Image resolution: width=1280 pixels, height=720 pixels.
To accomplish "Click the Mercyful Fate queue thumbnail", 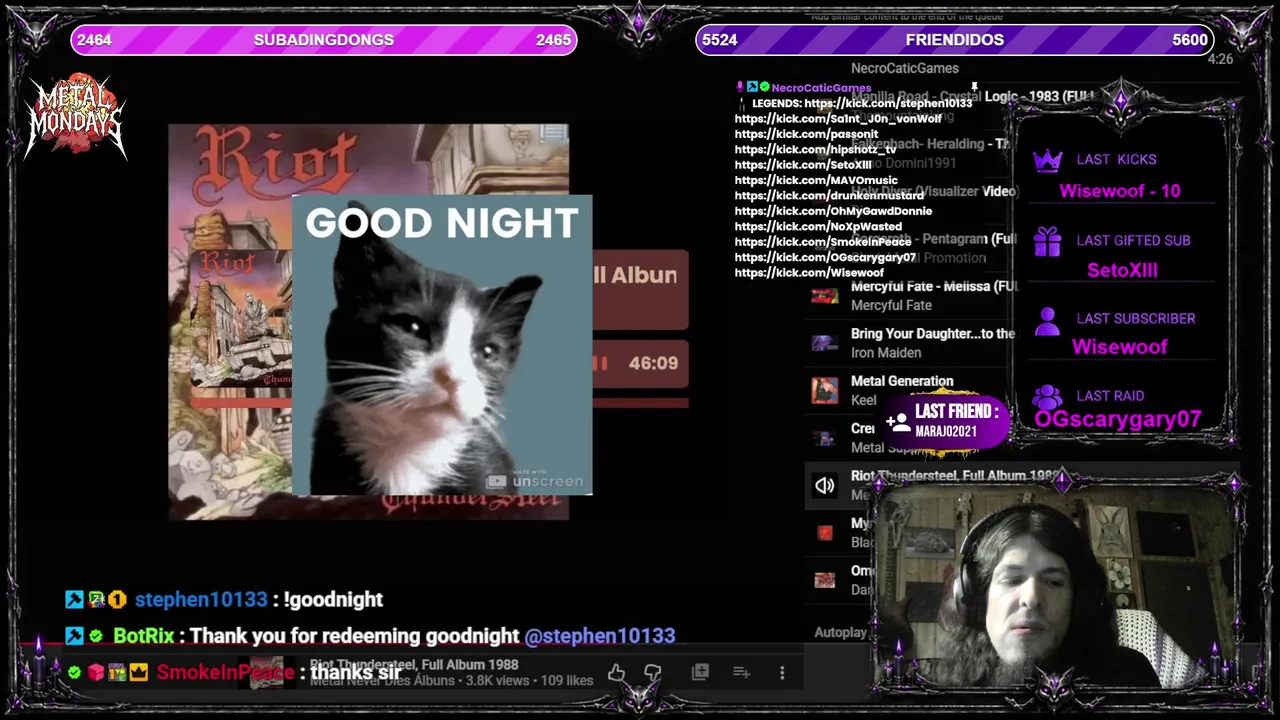I will point(824,296).
